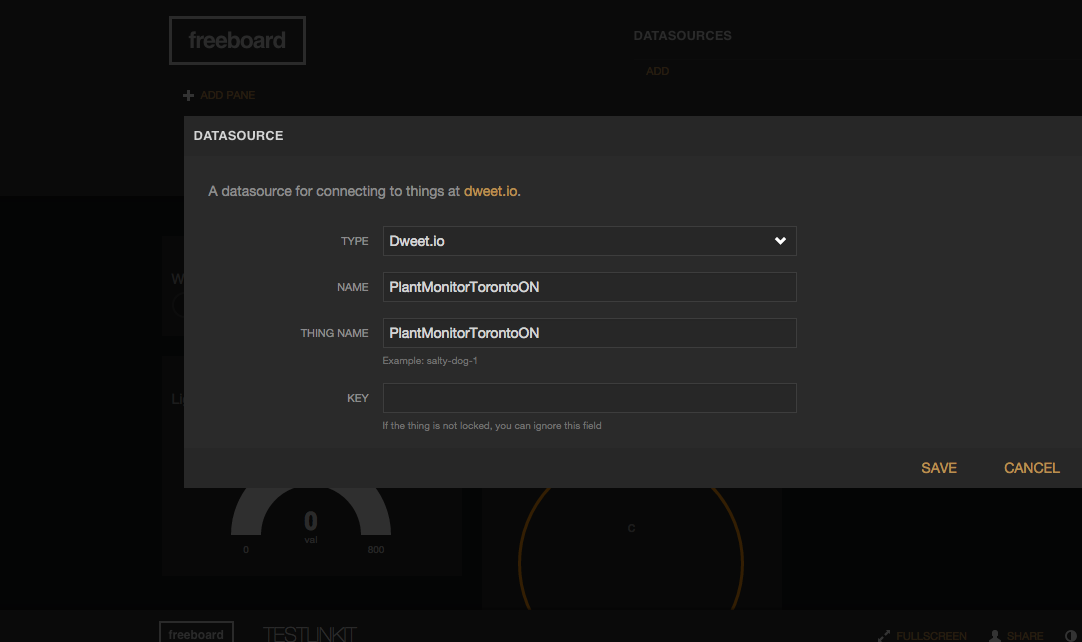Toggle the half-circle contrast icon
The width and height of the screenshot is (1082, 642).
click(x=1071, y=636)
